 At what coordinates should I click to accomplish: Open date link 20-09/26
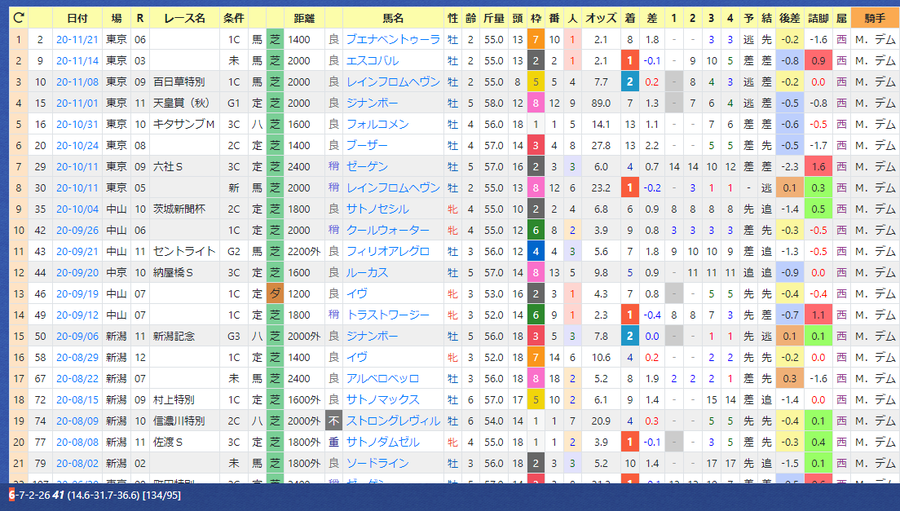tap(77, 230)
